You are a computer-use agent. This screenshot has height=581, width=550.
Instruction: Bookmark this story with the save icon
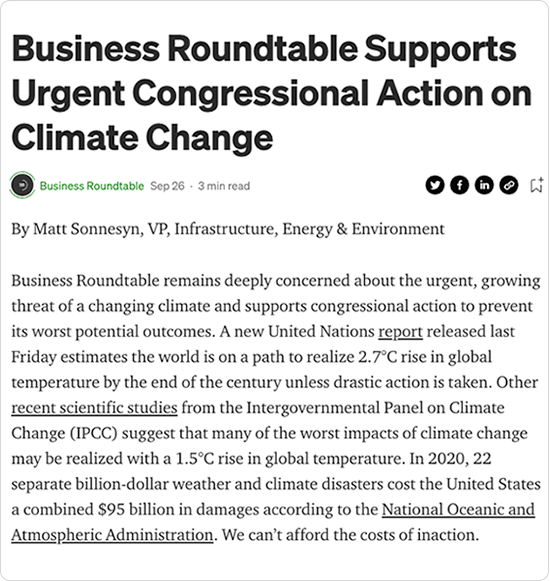coord(537,185)
